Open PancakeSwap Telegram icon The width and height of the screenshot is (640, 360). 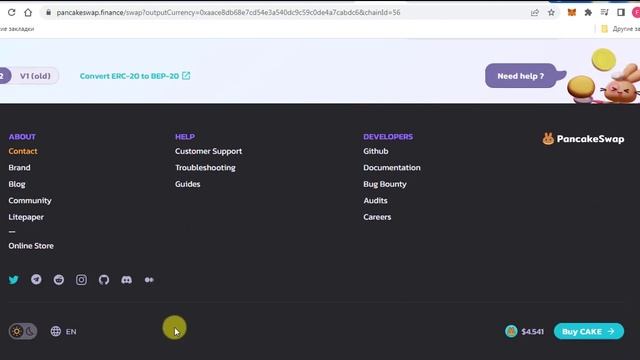point(36,279)
